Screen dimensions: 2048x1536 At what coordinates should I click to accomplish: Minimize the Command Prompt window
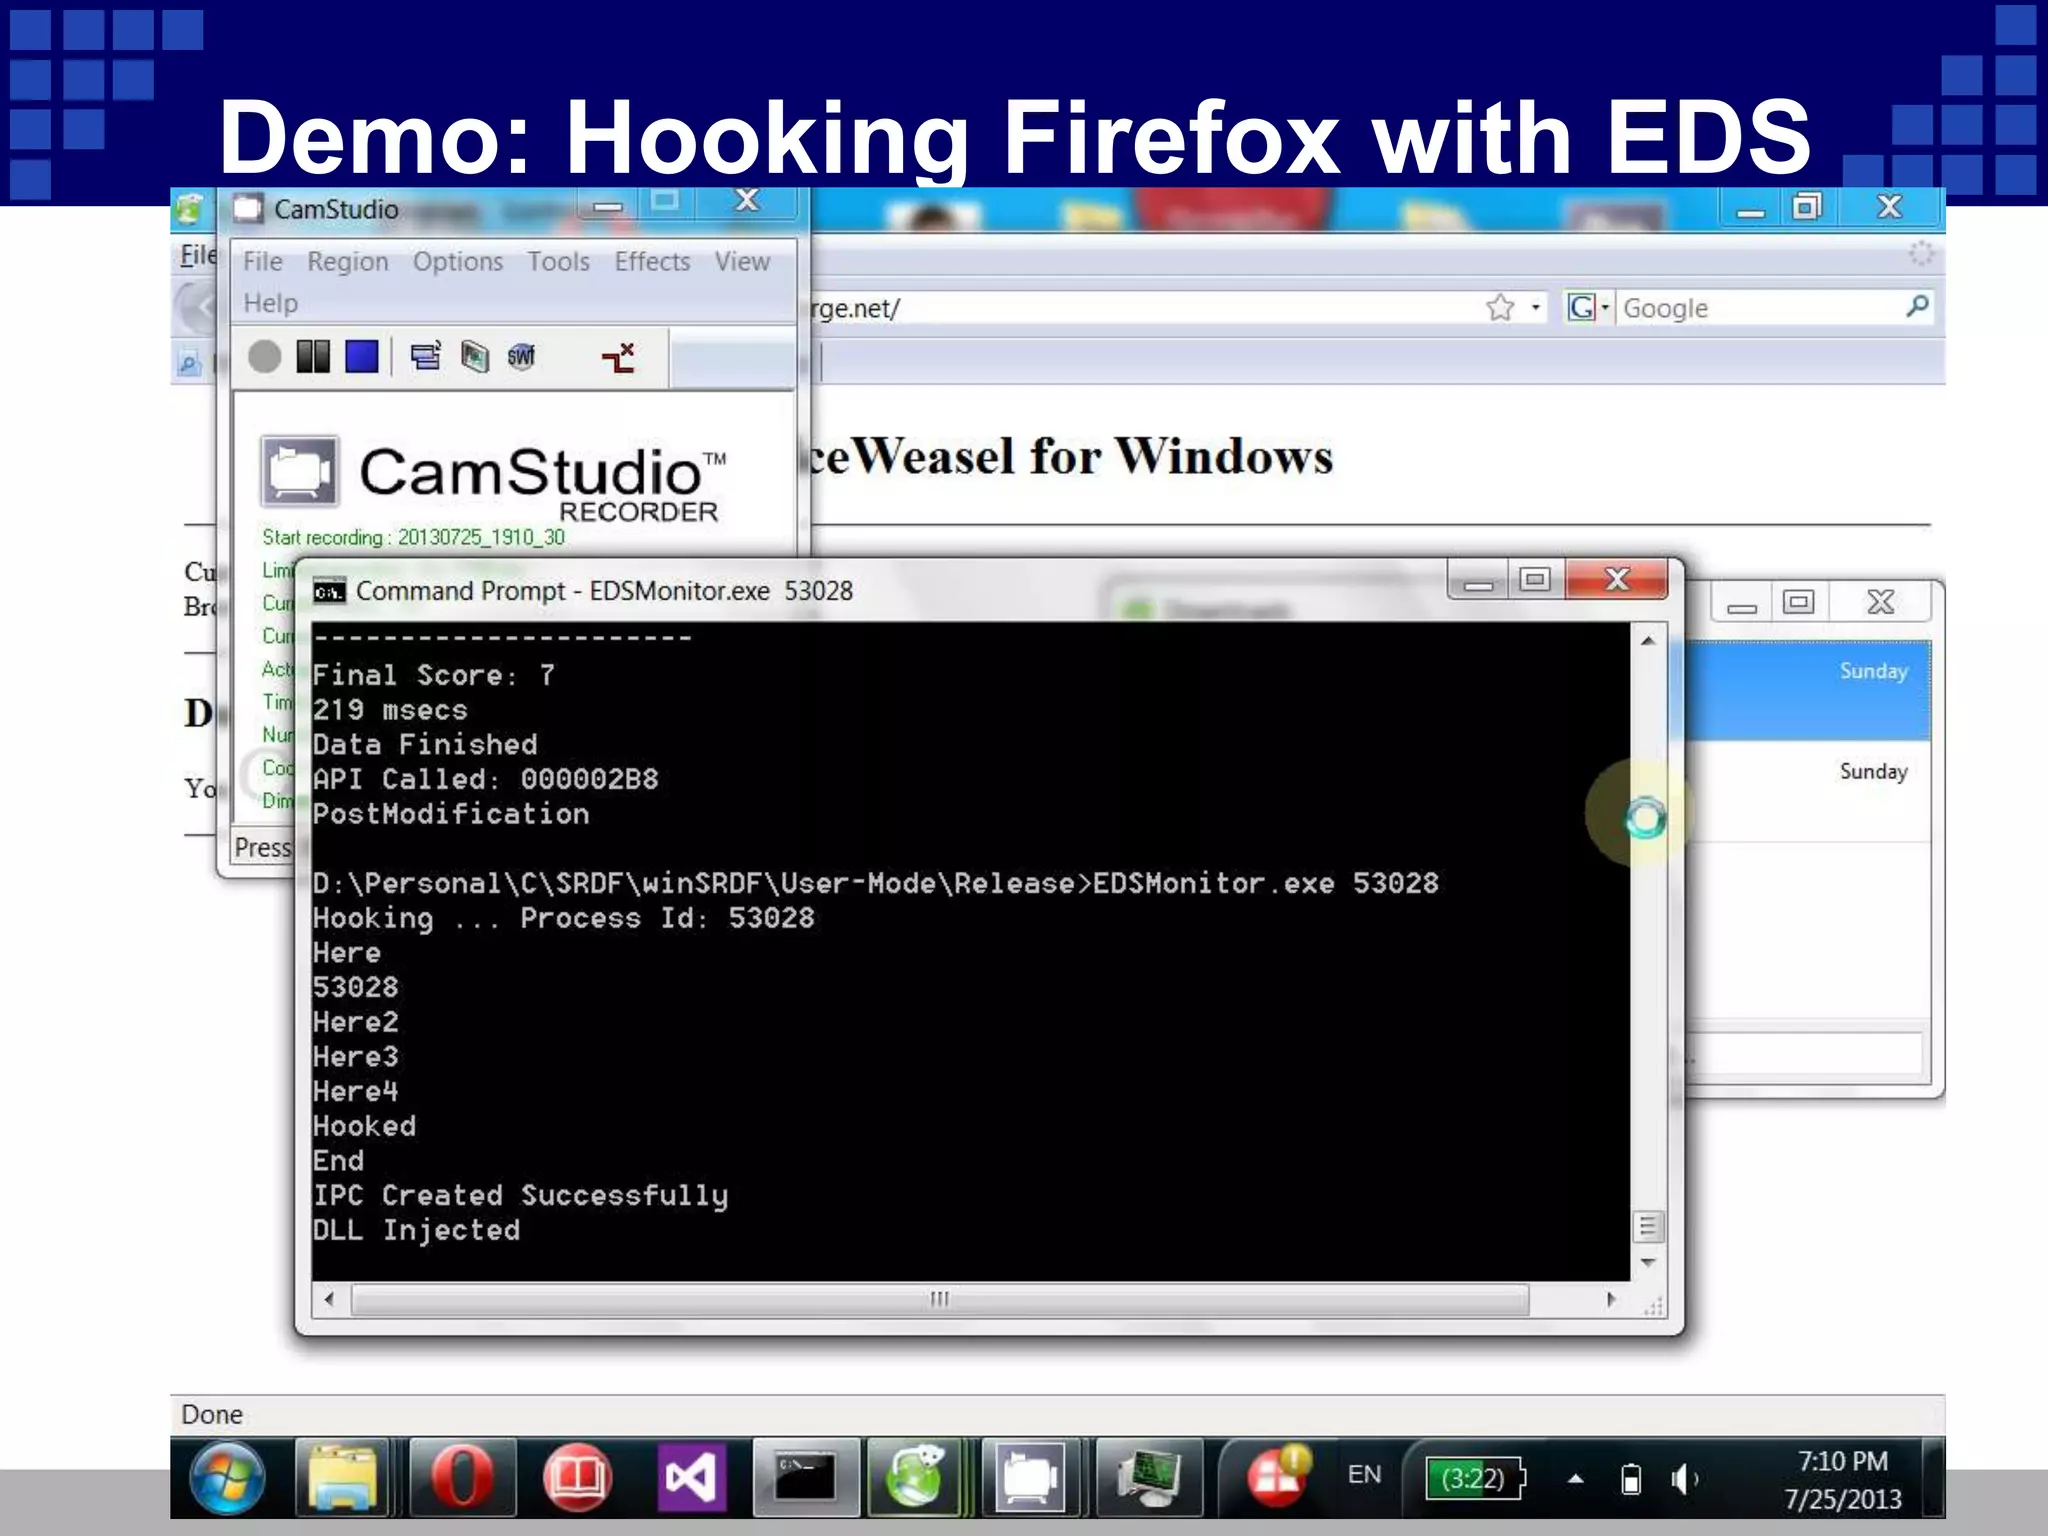point(1479,582)
